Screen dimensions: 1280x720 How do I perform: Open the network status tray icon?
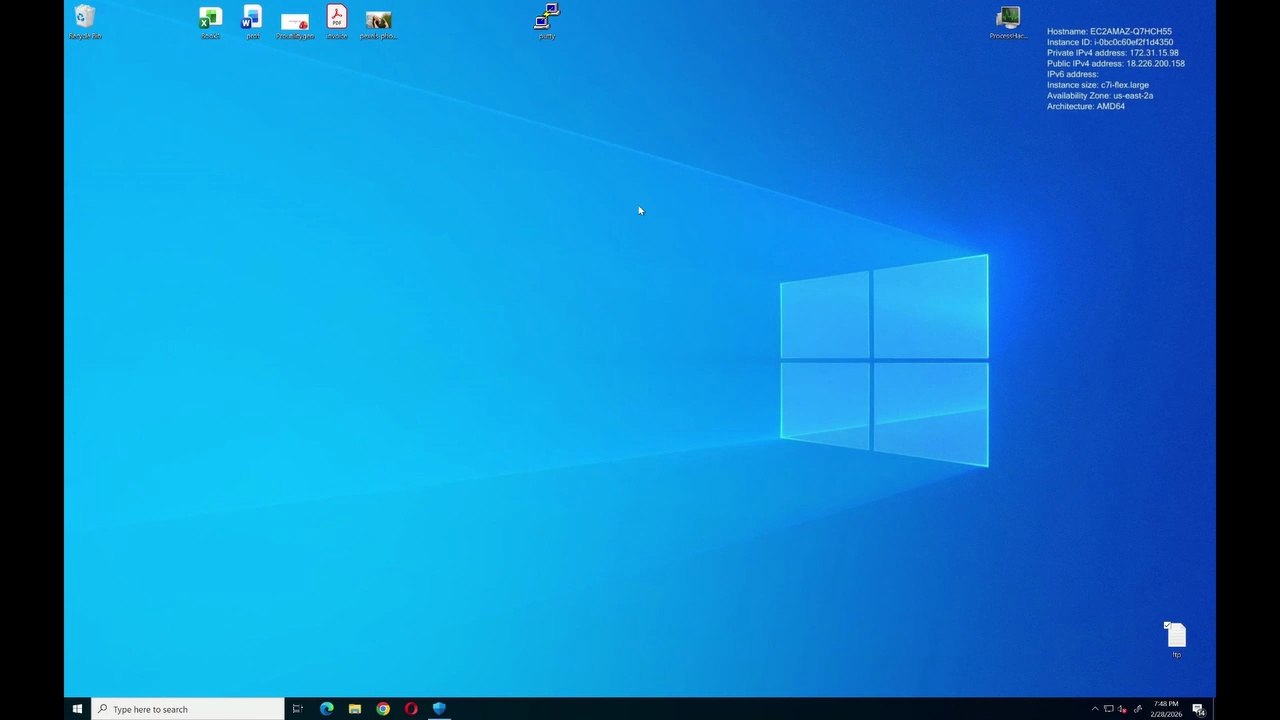pos(1108,709)
